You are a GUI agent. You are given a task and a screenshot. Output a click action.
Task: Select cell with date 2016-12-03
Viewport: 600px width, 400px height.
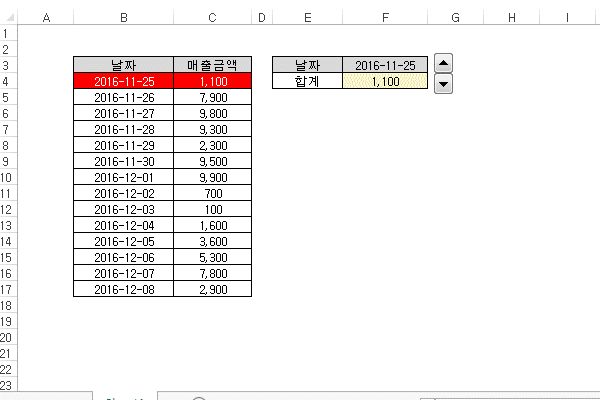[x=124, y=209]
